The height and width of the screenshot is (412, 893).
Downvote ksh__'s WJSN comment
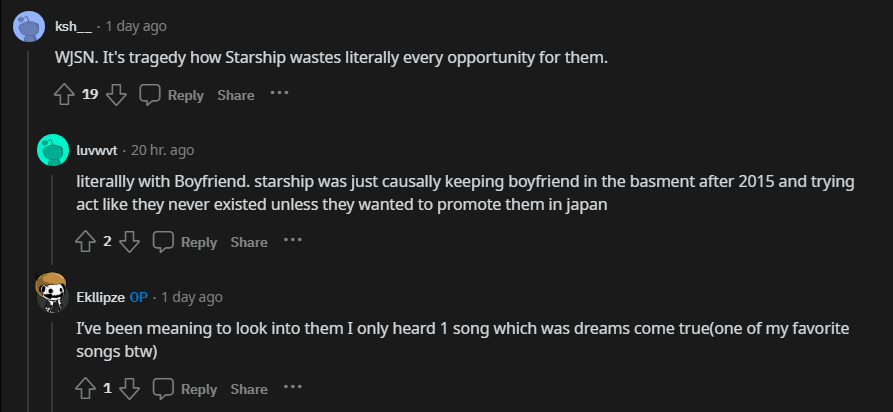pos(116,95)
